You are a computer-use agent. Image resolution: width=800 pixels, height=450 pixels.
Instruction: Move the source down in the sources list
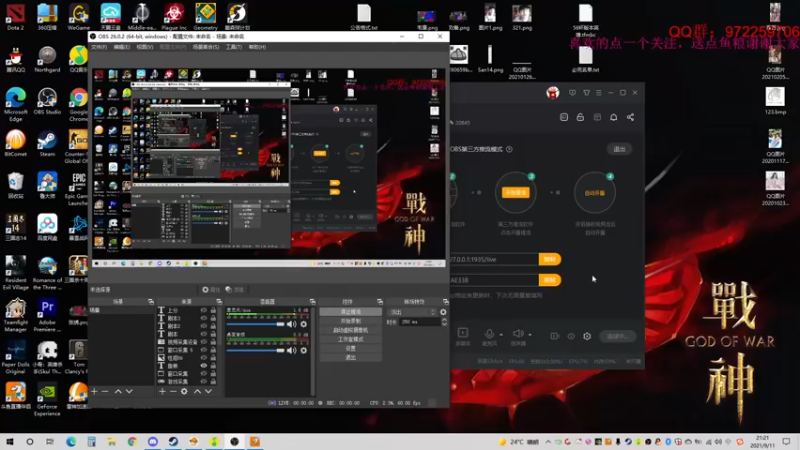pyautogui.click(x=208, y=391)
